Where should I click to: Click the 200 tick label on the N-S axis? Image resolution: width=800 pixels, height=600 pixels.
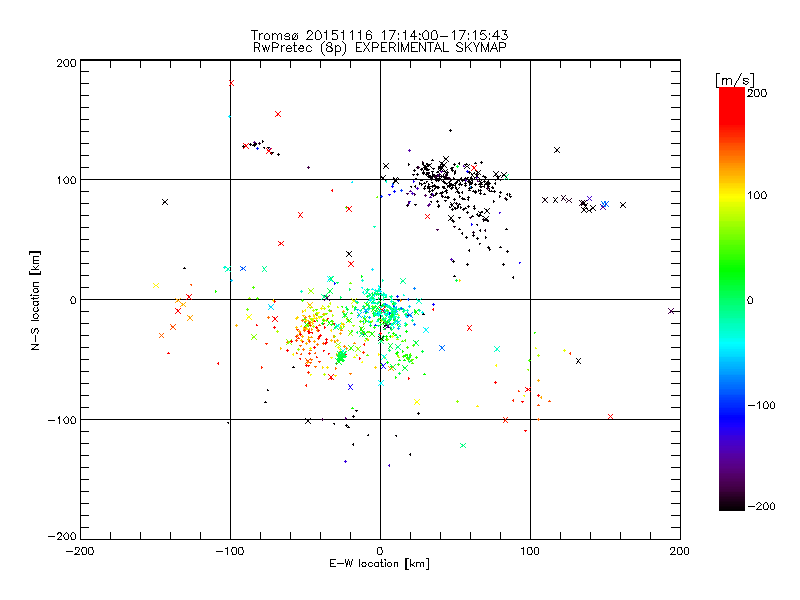tap(66, 63)
